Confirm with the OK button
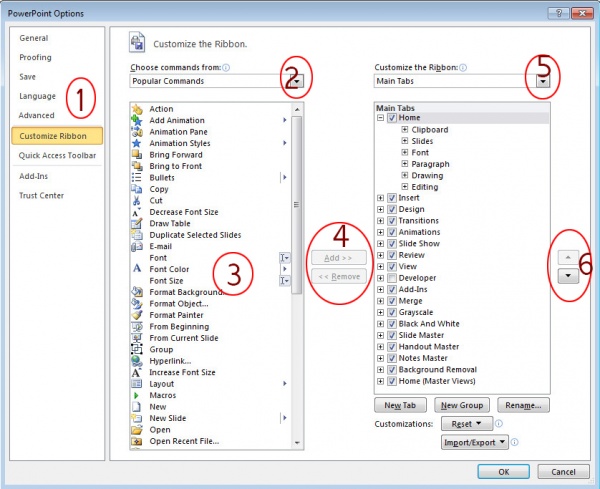 coord(504,472)
